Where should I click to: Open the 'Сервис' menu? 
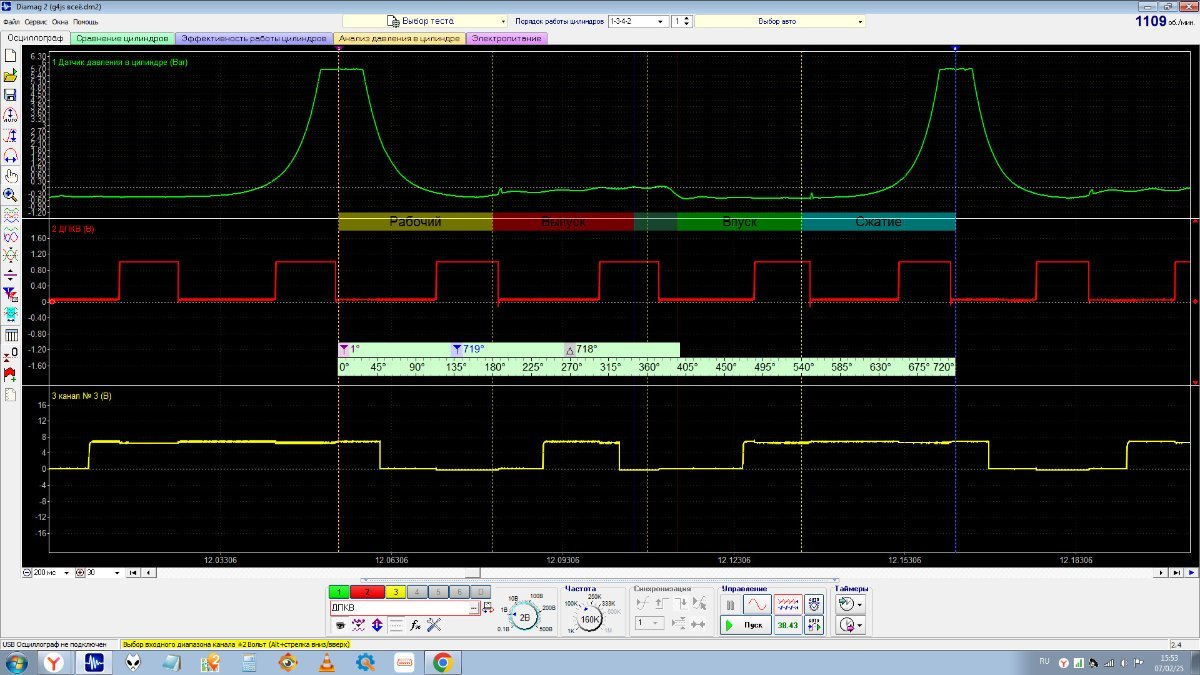35,21
